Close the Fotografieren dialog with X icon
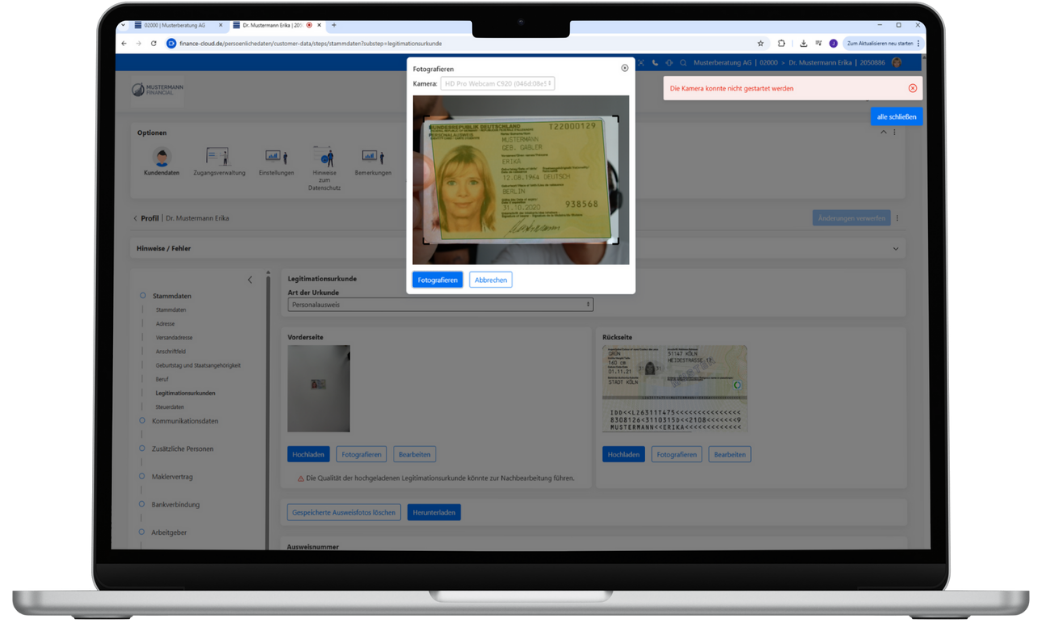 pos(625,68)
